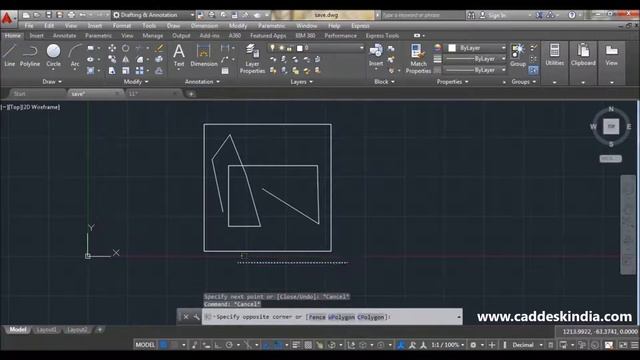Screen dimensions: 640x360
Task: Activate the Move tool in Modify panel
Action: 112,48
